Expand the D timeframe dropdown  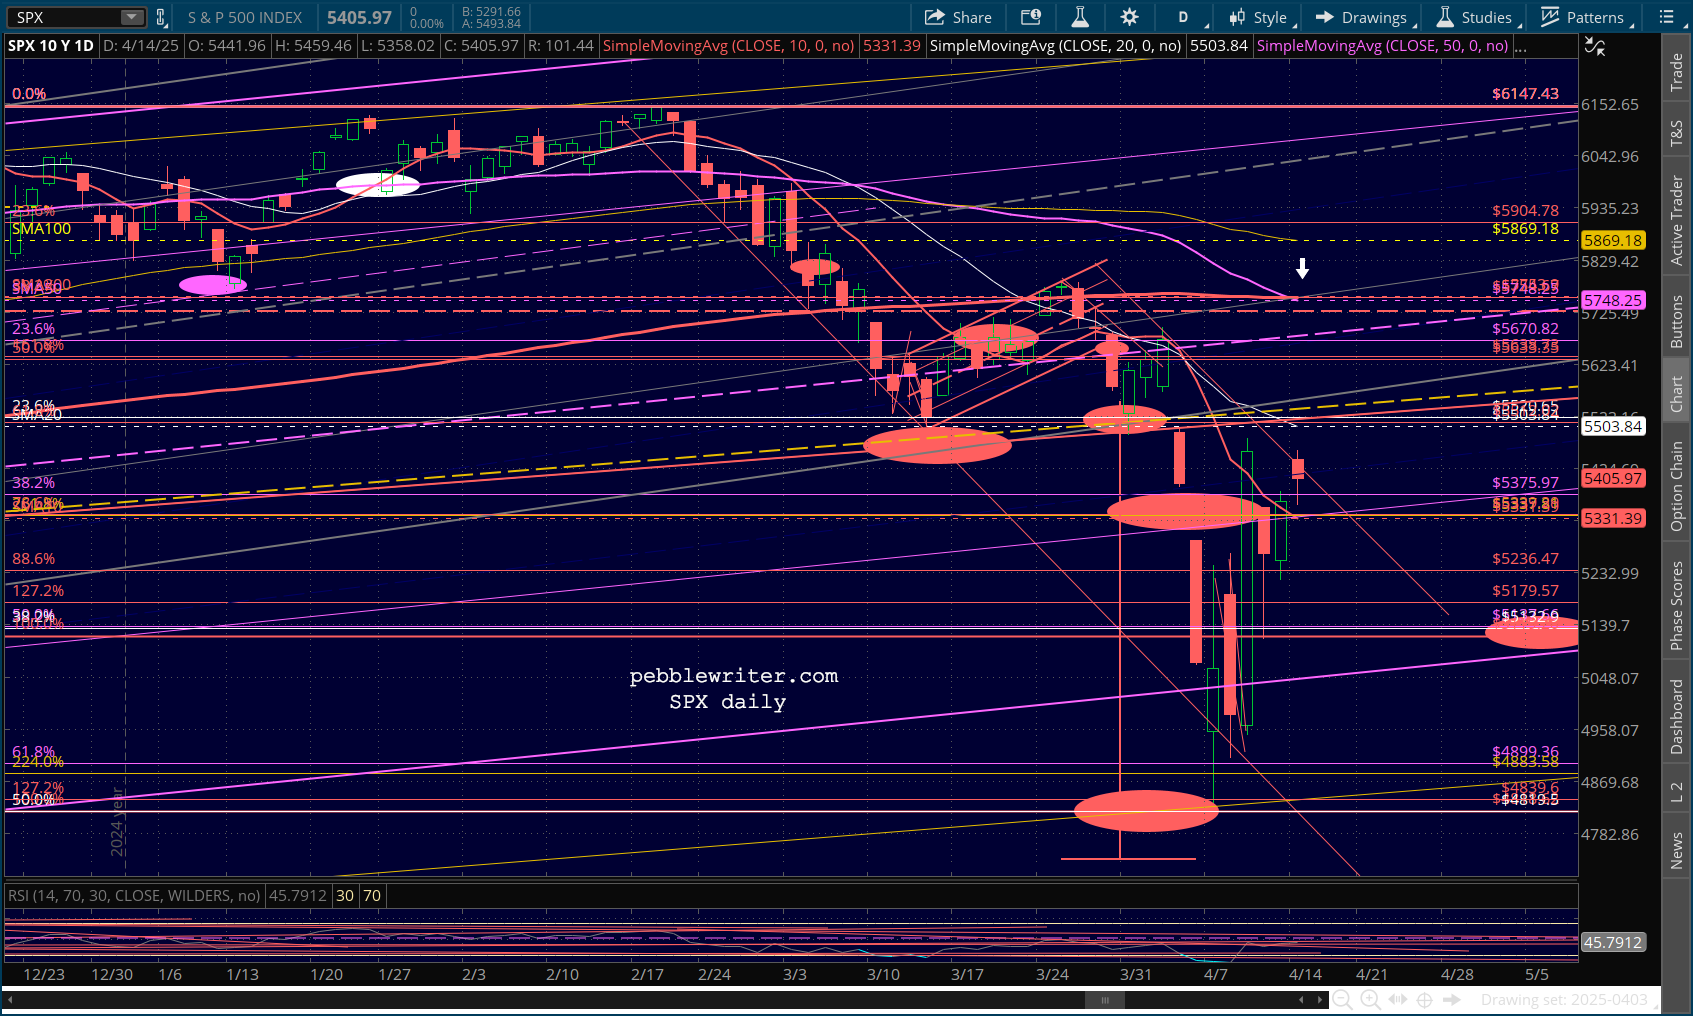coord(1192,17)
